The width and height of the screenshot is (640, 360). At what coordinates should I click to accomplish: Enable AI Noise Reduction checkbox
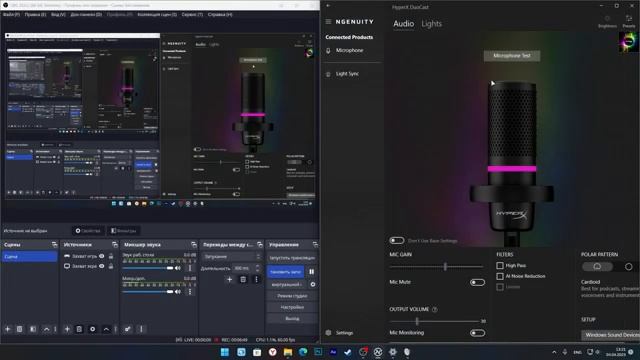(x=500, y=276)
